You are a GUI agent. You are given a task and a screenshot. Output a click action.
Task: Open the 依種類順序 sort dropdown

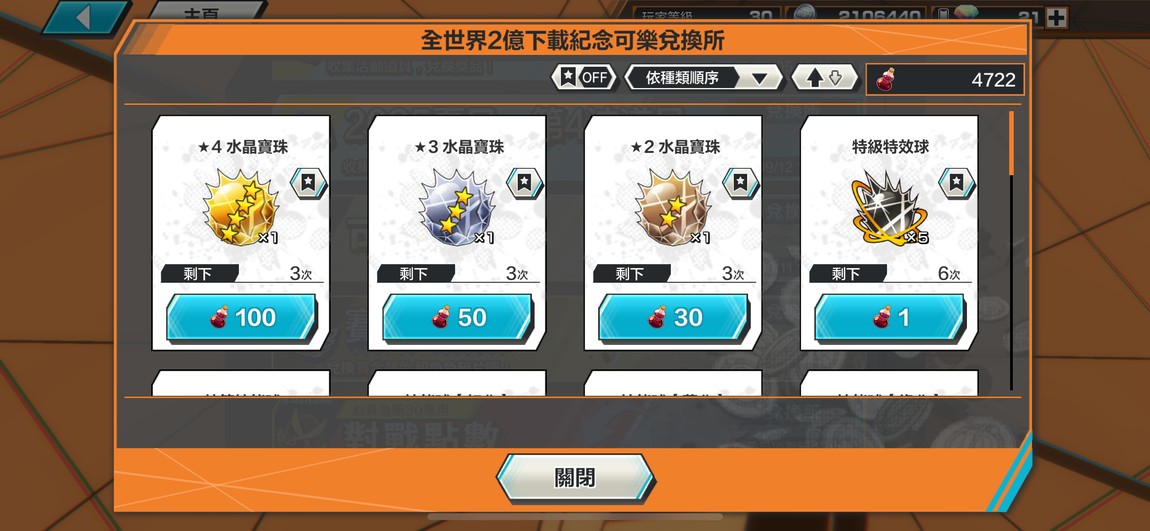[x=703, y=78]
